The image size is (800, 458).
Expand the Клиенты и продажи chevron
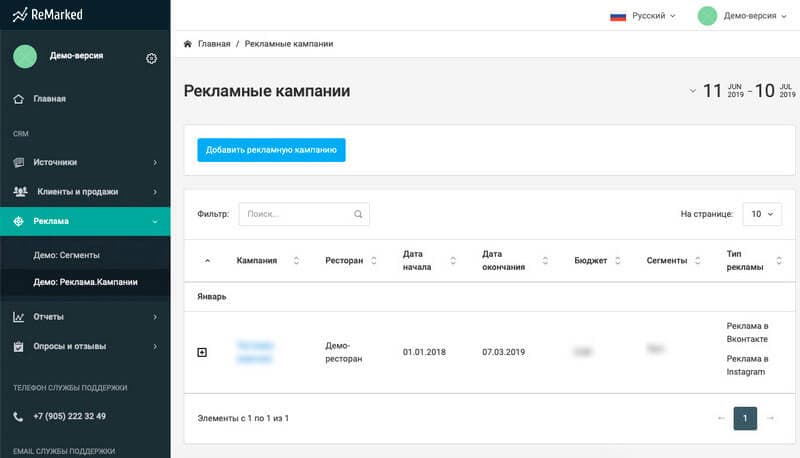[155, 192]
